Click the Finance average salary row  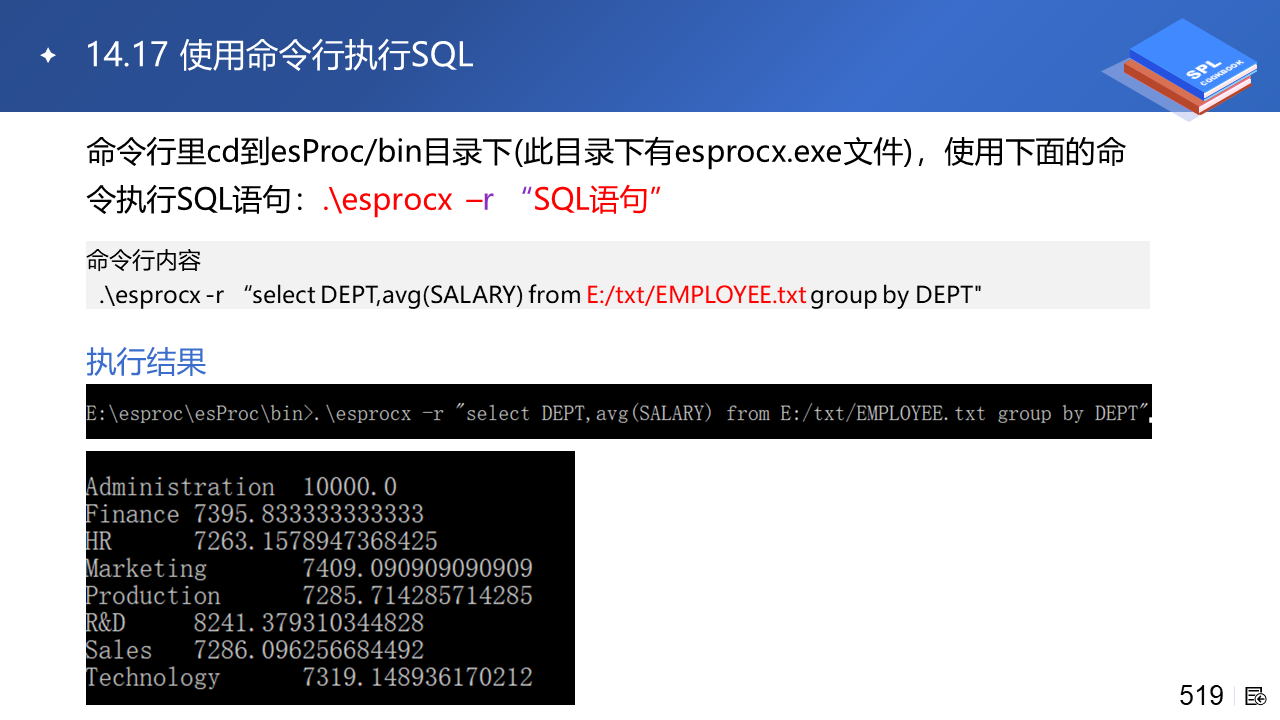coord(255,514)
